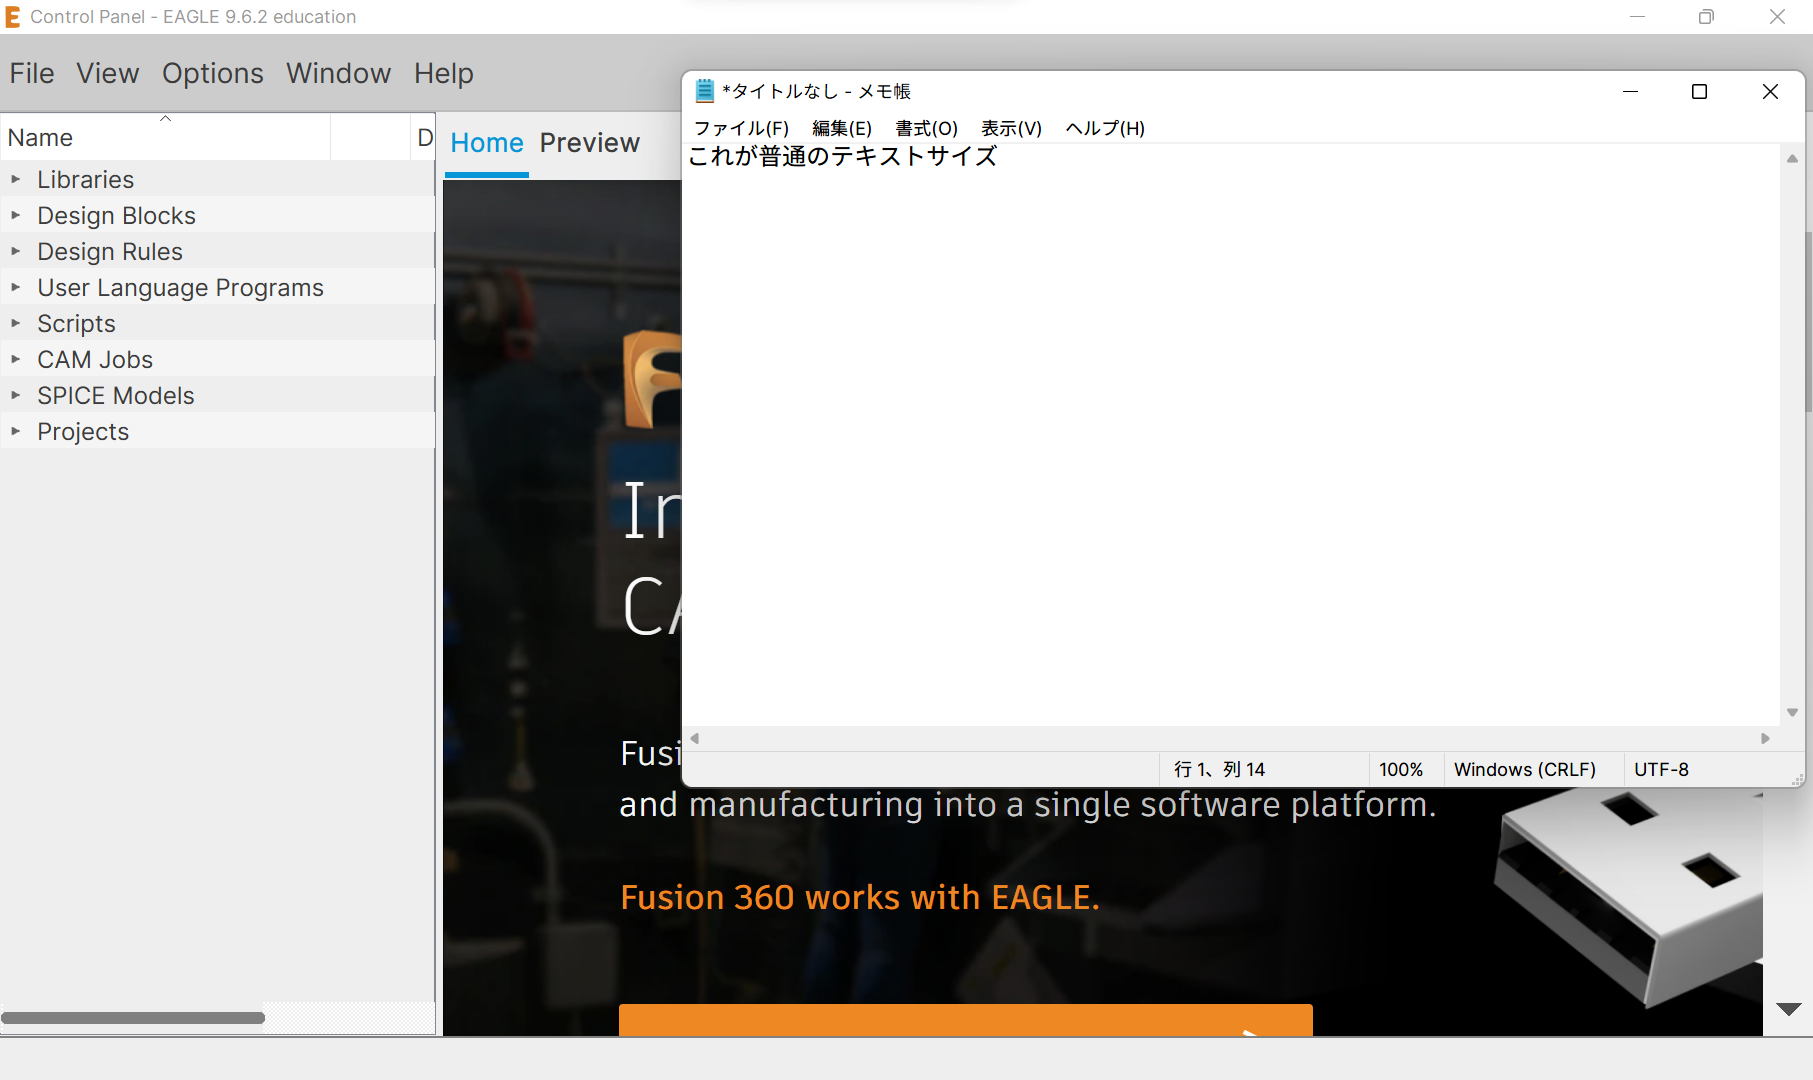Expand the SPICE Models node

(x=16, y=396)
